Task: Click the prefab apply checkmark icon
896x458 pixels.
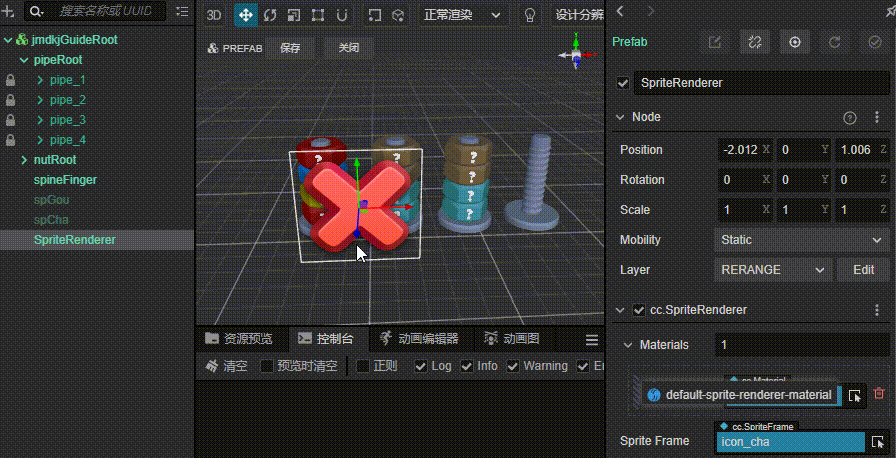Action: [875, 42]
